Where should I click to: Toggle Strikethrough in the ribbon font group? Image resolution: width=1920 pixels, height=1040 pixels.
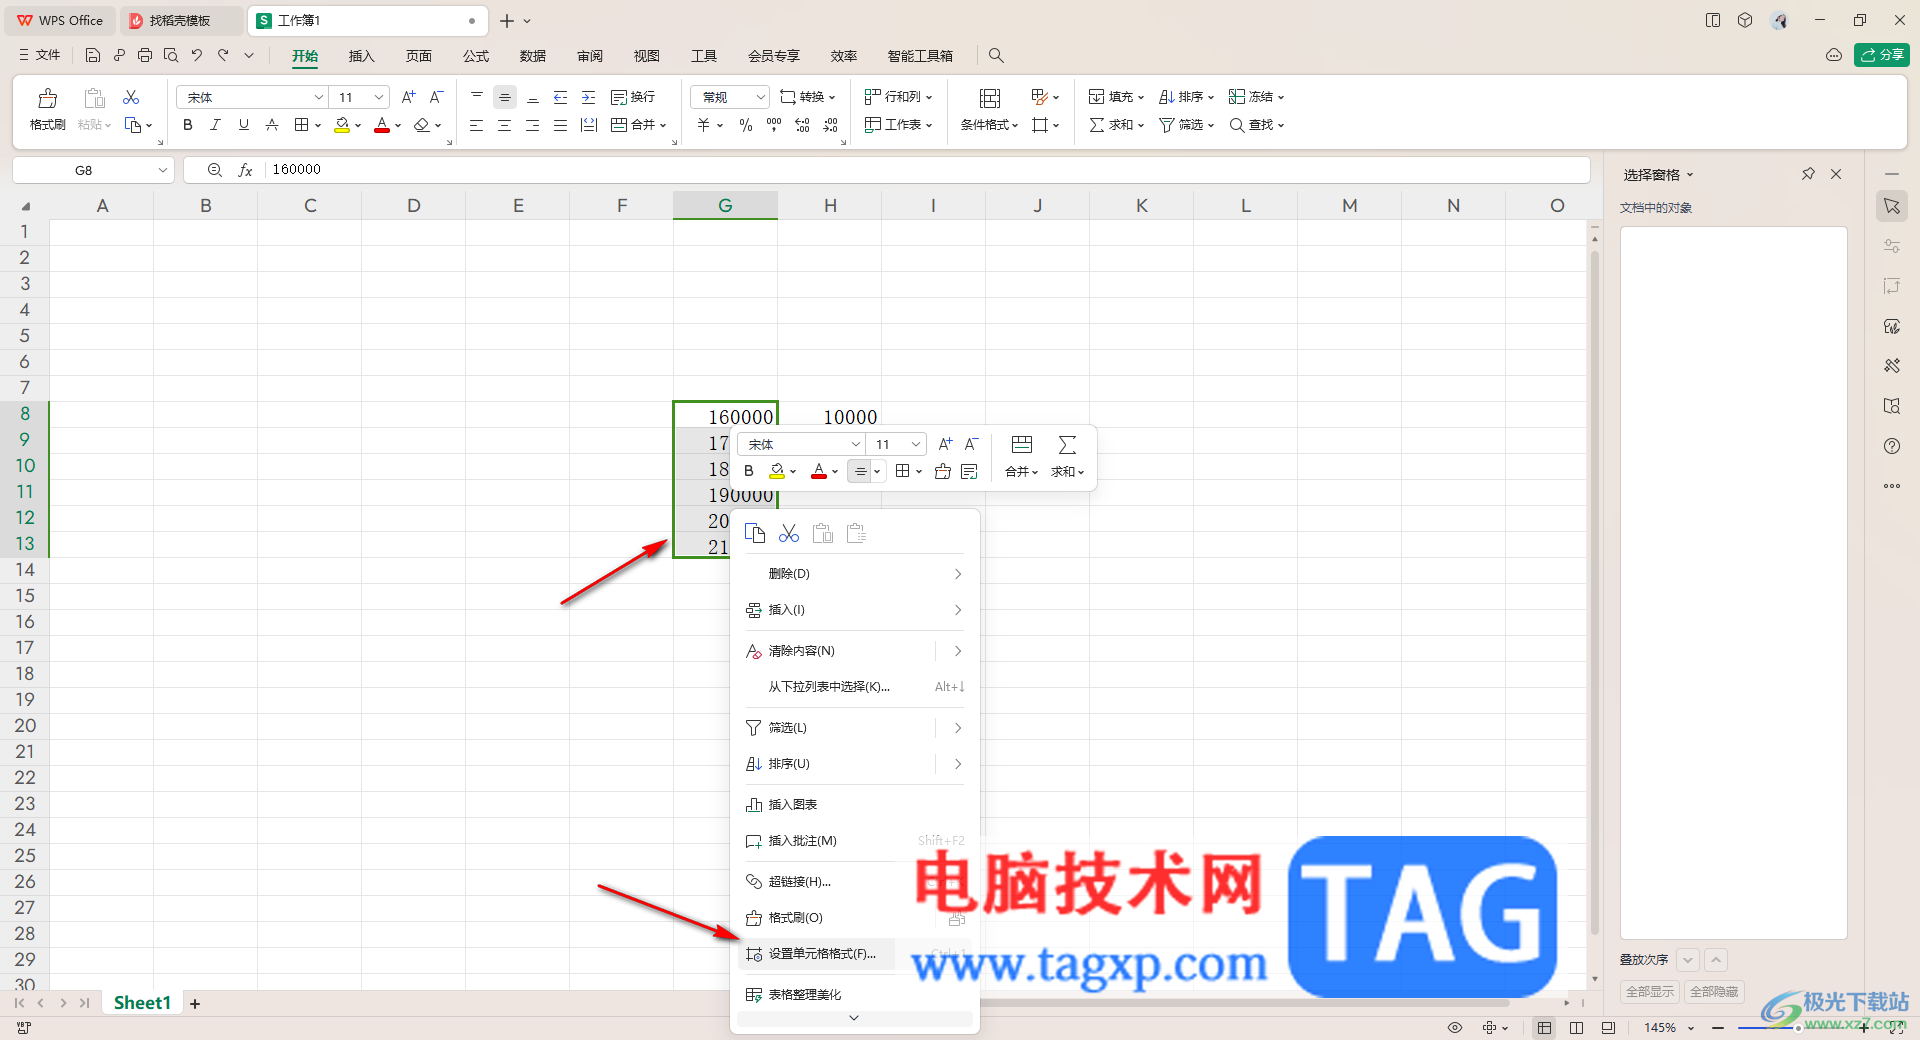tap(272, 125)
